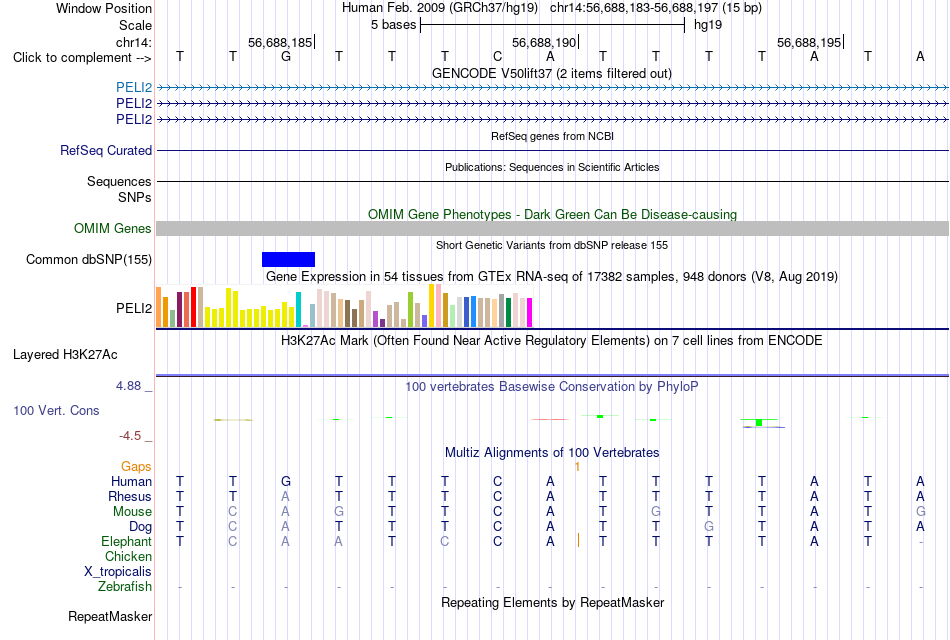Image resolution: width=950 pixels, height=640 pixels.
Task: Click the chr14:56,688,183-56,688,197 (15 bp) position text
Action: [x=656, y=8]
